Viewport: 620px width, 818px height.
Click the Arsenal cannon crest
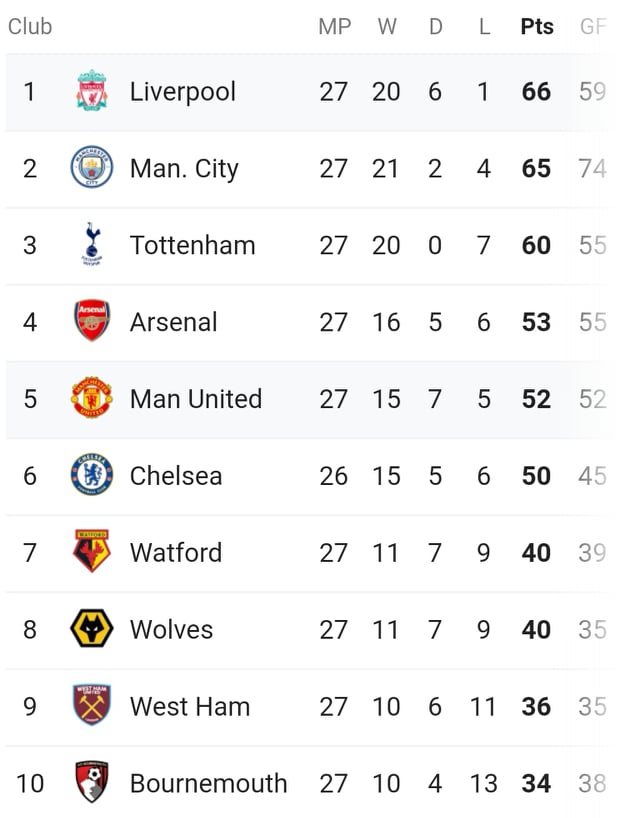[92, 320]
